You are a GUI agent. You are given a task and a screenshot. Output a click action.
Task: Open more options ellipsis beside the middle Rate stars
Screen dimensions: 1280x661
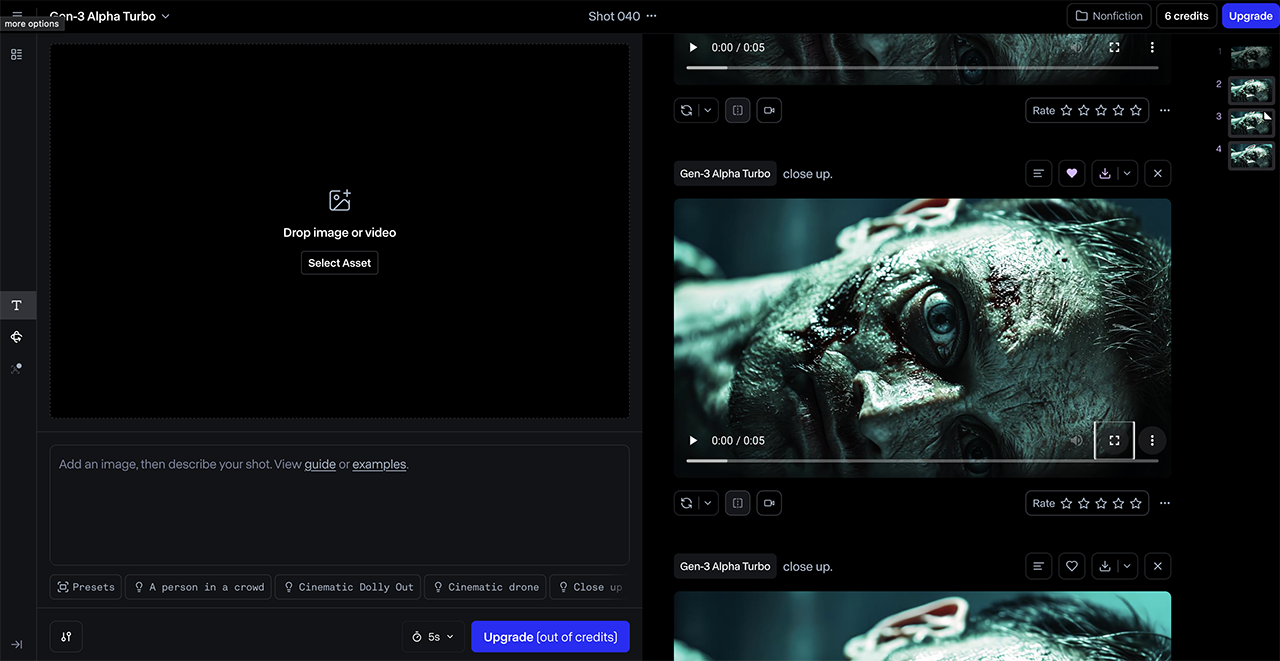point(1164,503)
